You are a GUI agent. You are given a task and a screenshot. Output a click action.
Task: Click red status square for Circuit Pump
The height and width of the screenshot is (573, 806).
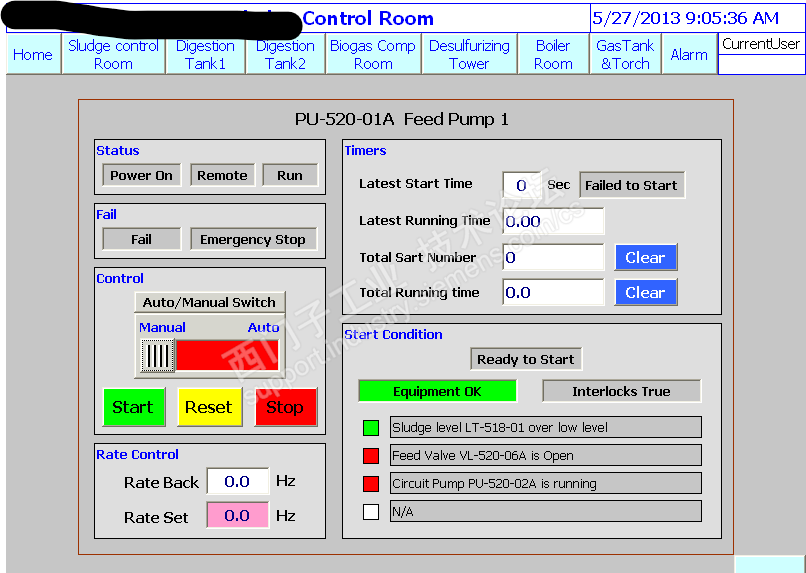371,484
